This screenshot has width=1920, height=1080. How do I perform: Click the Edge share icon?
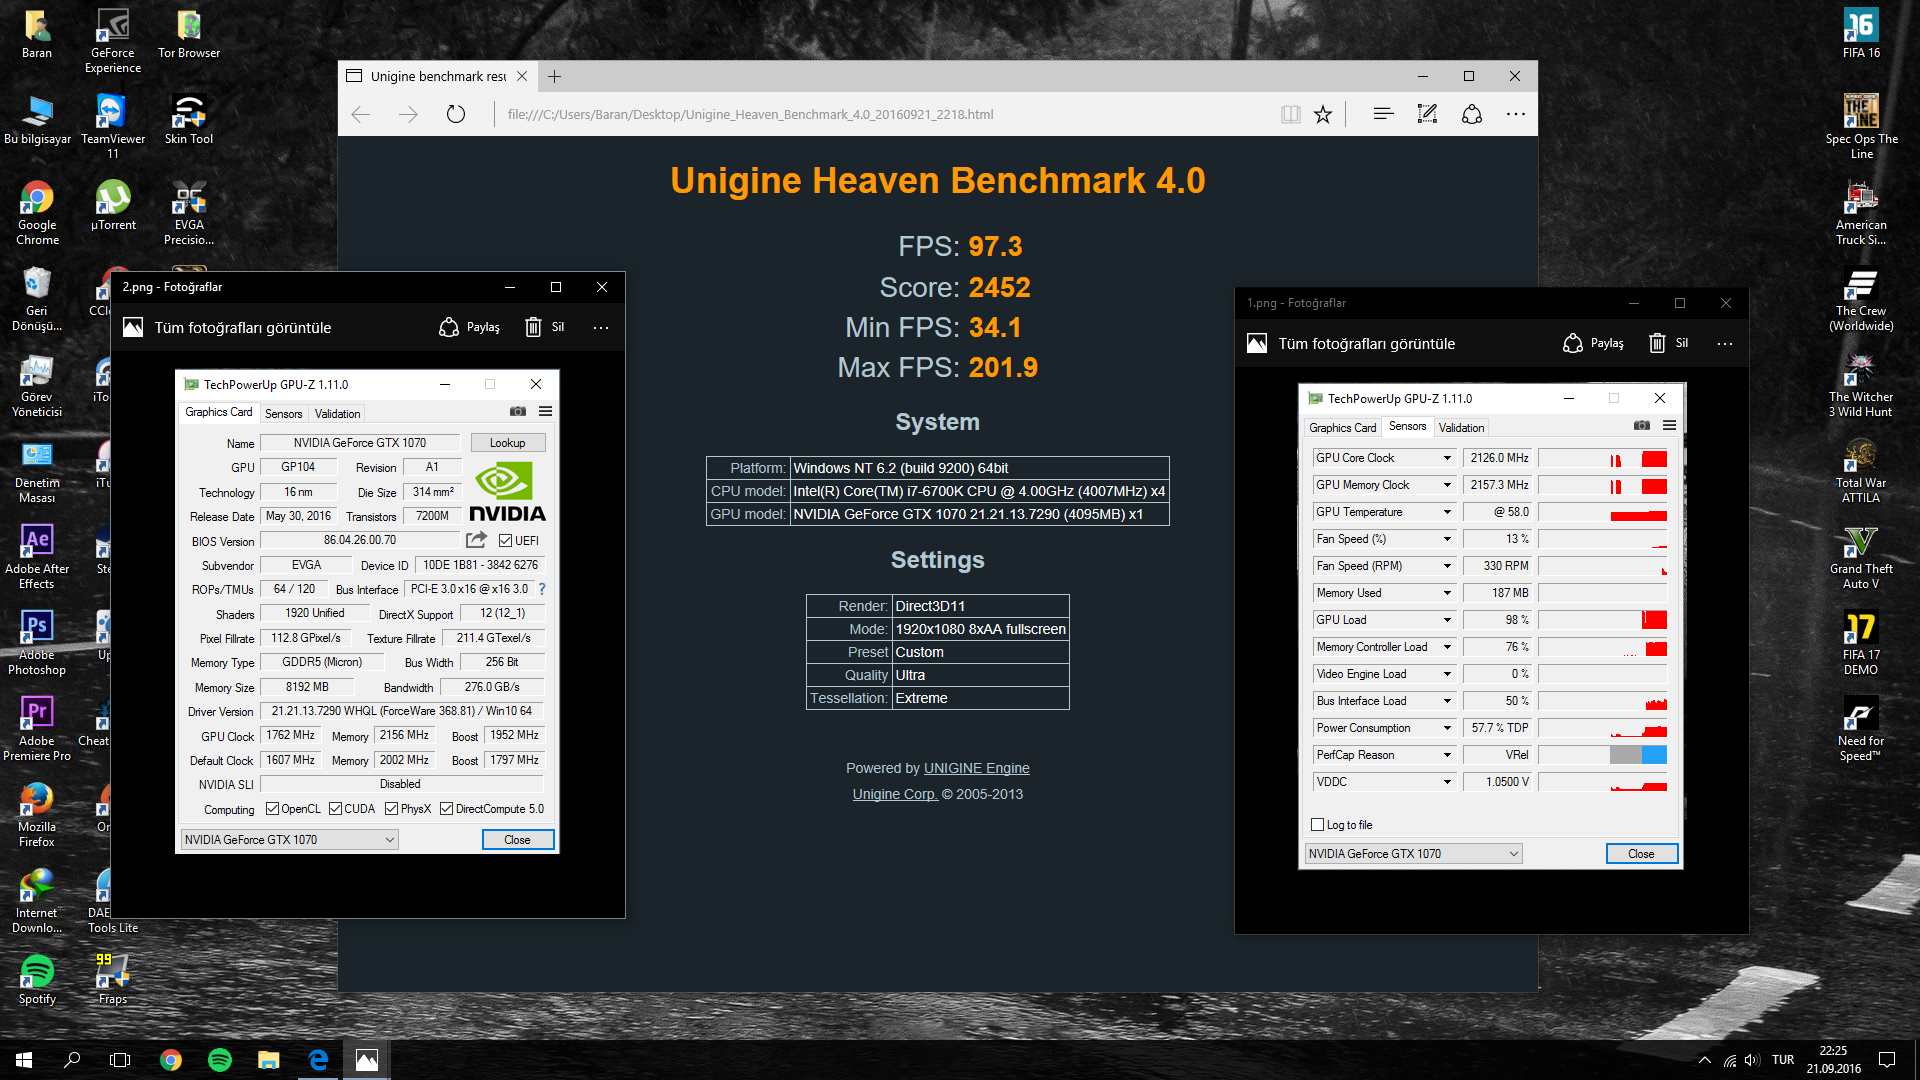point(1472,114)
